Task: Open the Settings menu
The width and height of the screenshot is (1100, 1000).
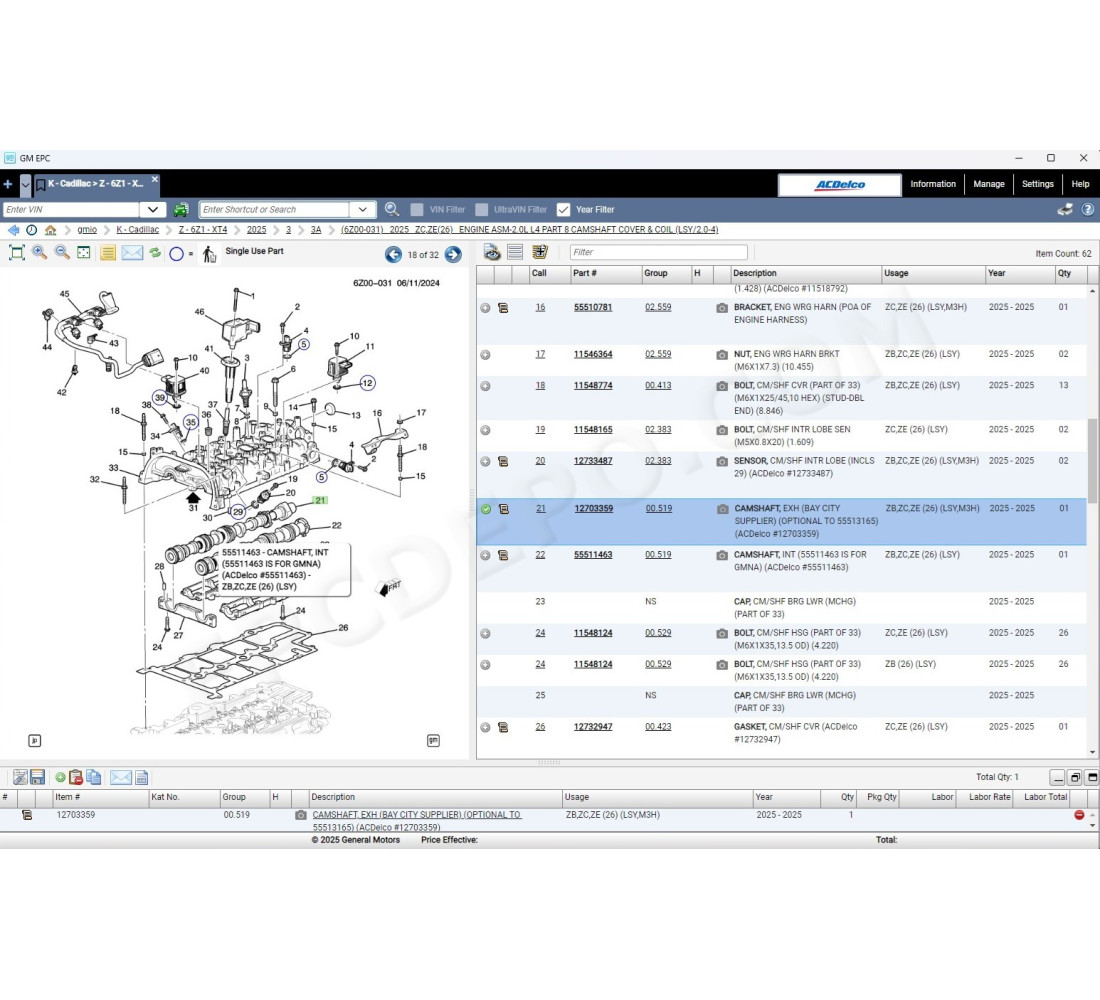Action: pos(1038,184)
